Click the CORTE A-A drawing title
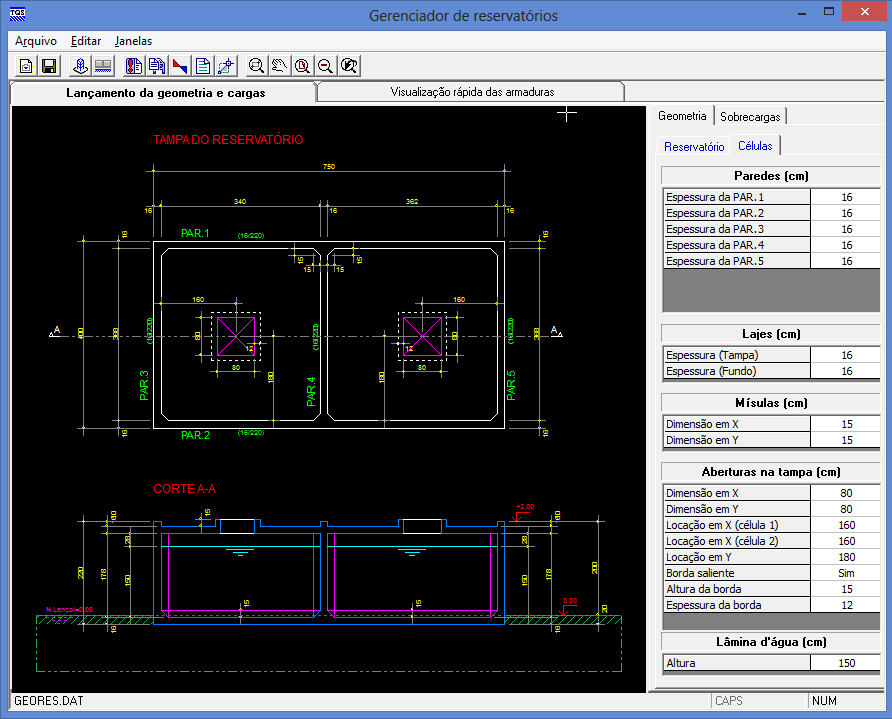The width and height of the screenshot is (892, 719). (x=184, y=489)
